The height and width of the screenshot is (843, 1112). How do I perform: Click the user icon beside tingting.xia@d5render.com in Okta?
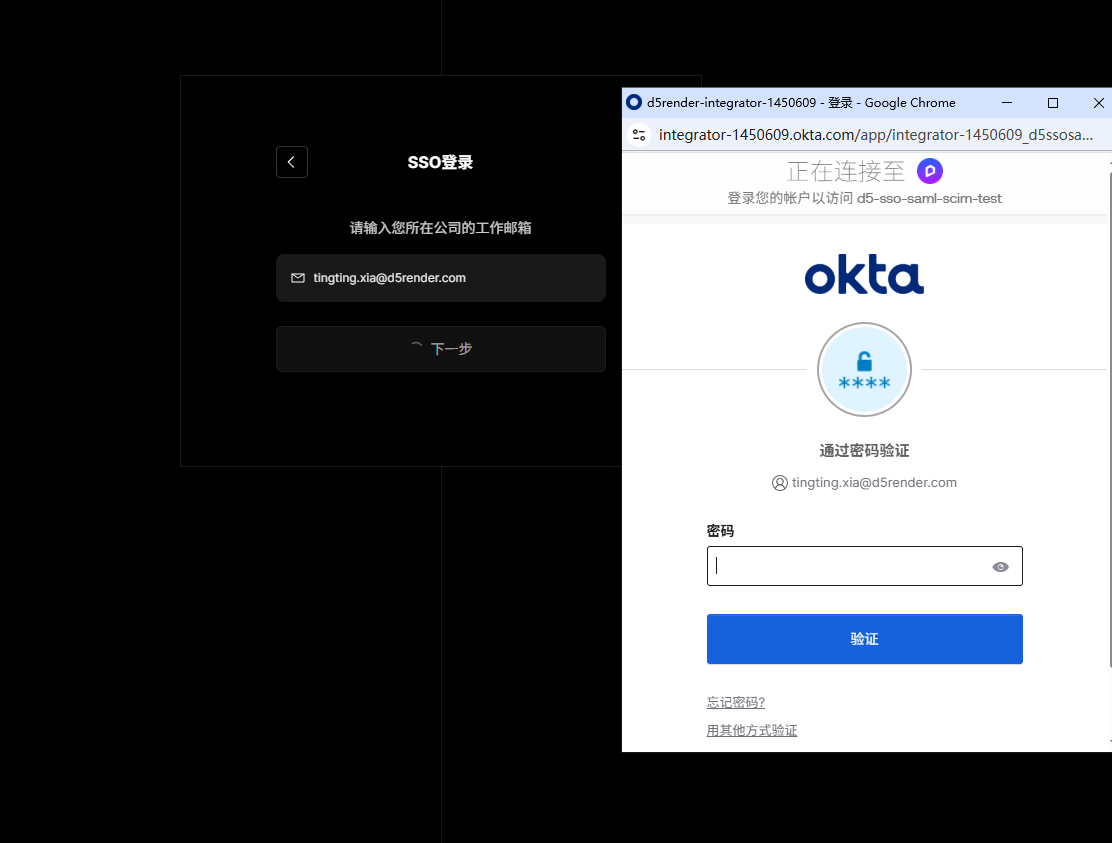tap(780, 483)
